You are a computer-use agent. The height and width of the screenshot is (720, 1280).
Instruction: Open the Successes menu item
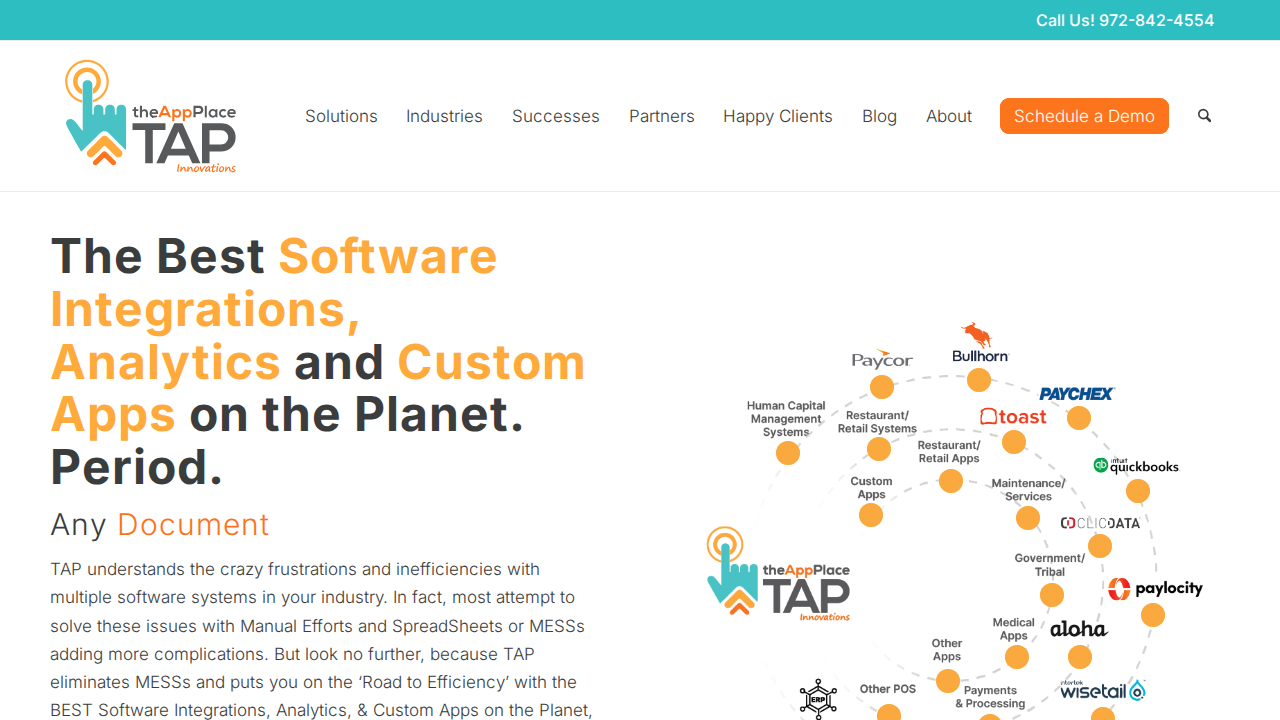tap(555, 116)
